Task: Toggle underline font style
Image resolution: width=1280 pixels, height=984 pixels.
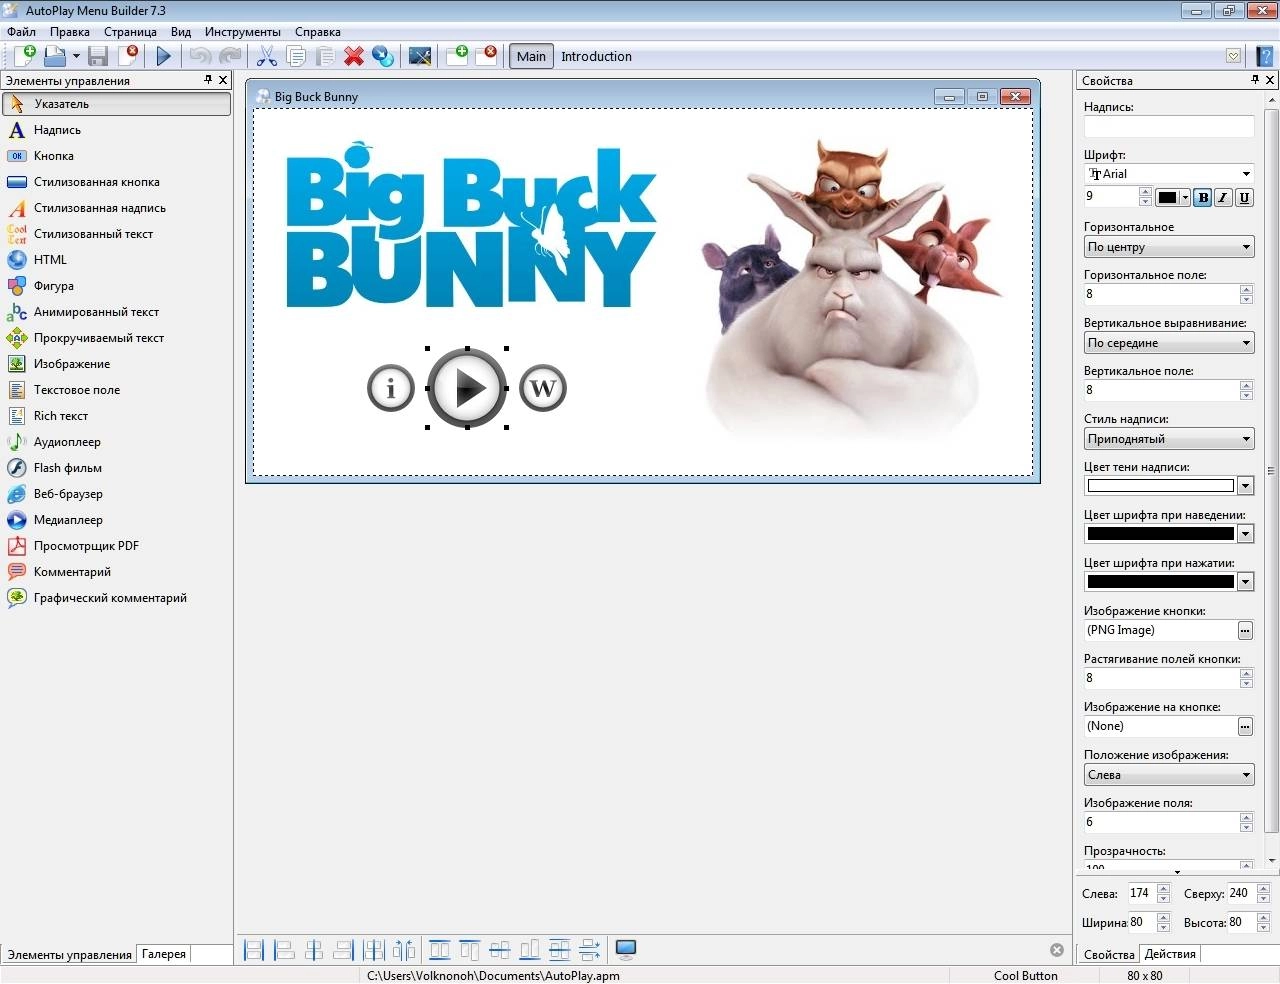Action: click(1244, 197)
